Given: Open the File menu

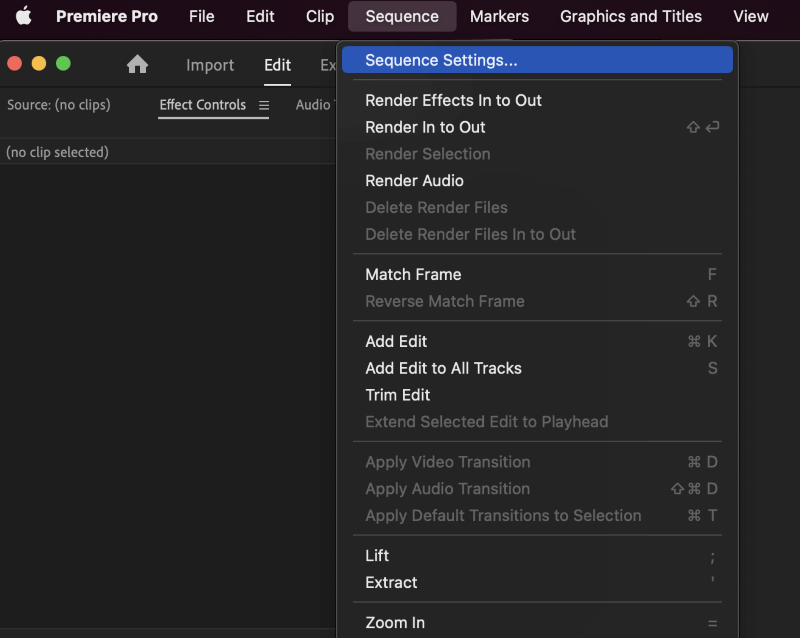Looking at the screenshot, I should point(202,16).
